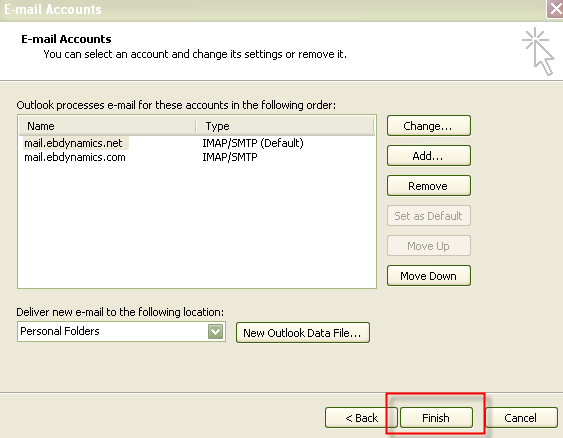The width and height of the screenshot is (563, 438).
Task: Expand the Personal Folders dropdown arrow
Action: click(215, 331)
